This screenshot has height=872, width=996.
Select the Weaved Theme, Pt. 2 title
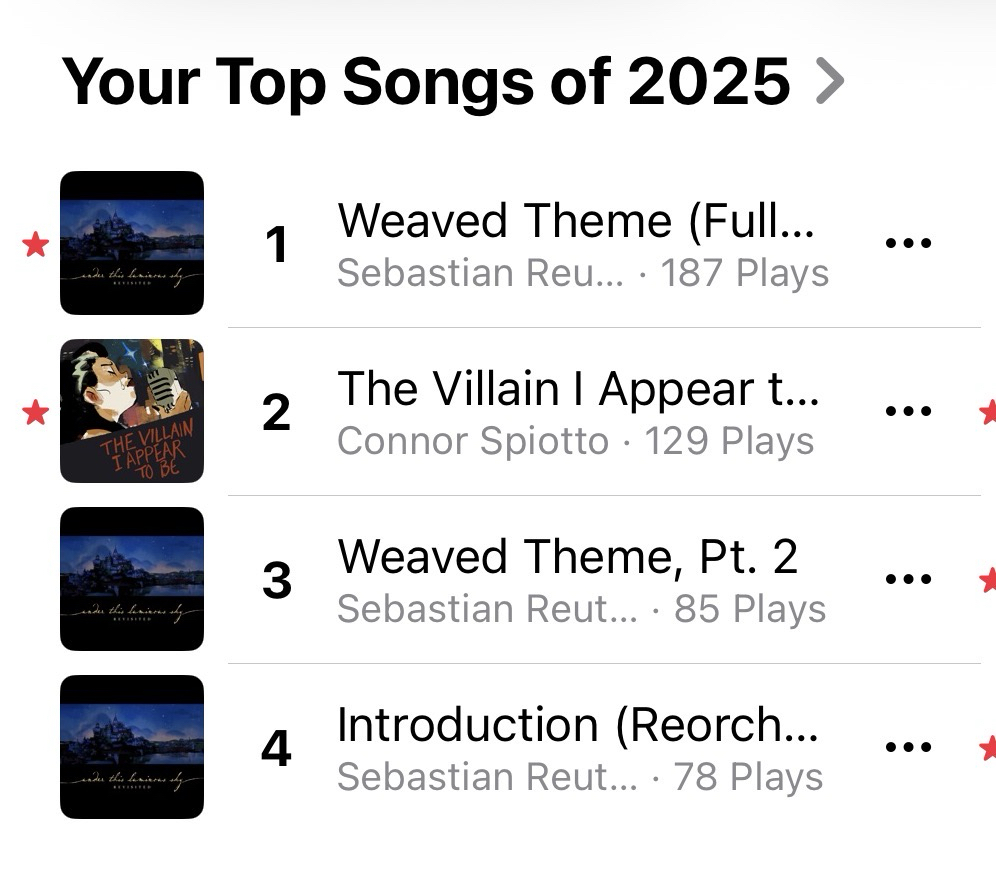567,557
